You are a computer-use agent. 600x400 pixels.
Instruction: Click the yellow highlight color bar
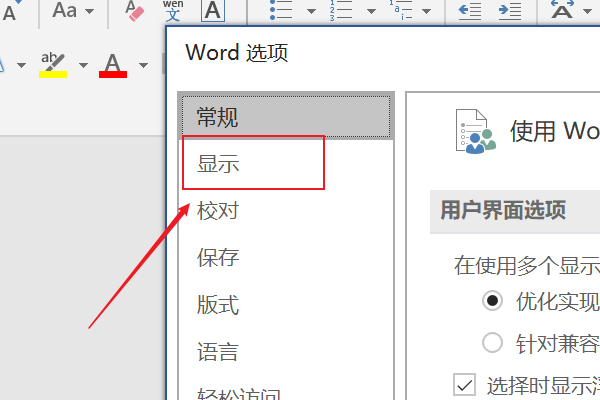click(53, 75)
